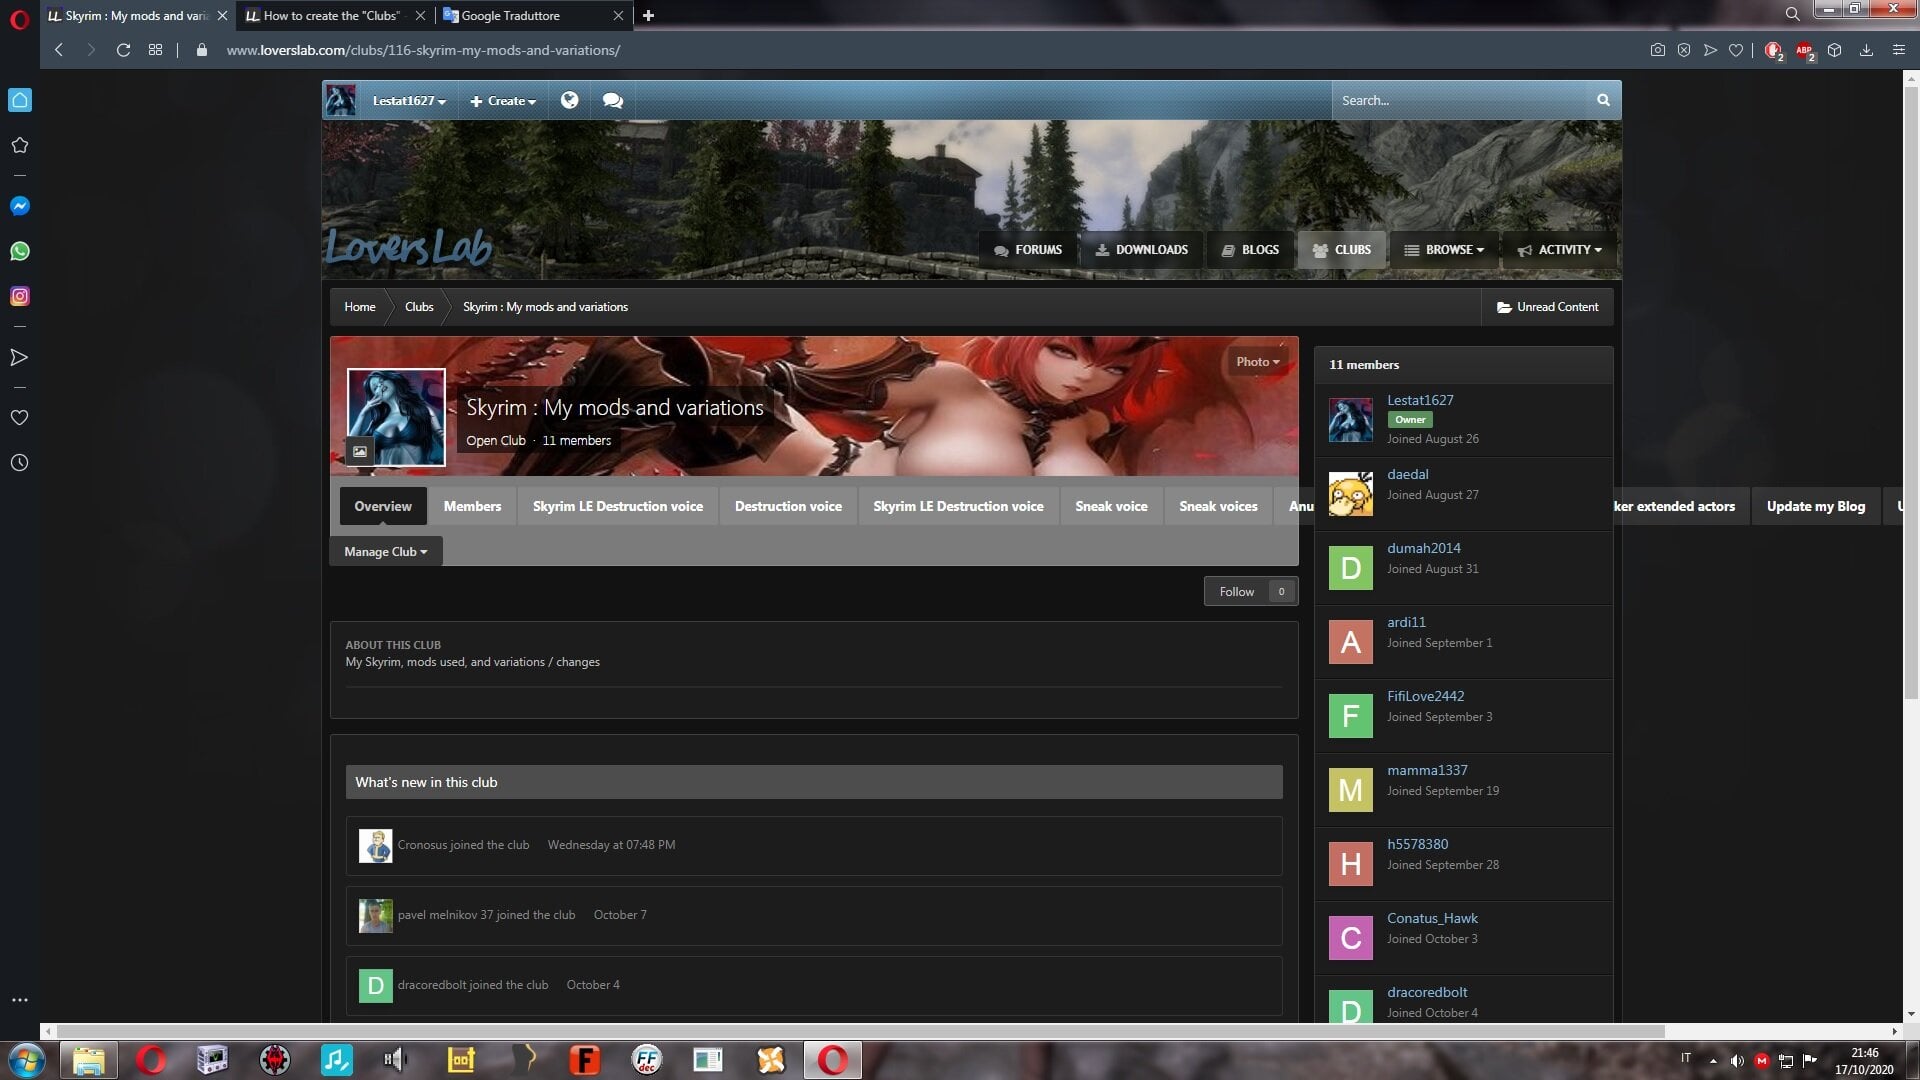Go to Clubs breadcrumb link
Image resolution: width=1920 pixels, height=1080 pixels.
coord(419,307)
